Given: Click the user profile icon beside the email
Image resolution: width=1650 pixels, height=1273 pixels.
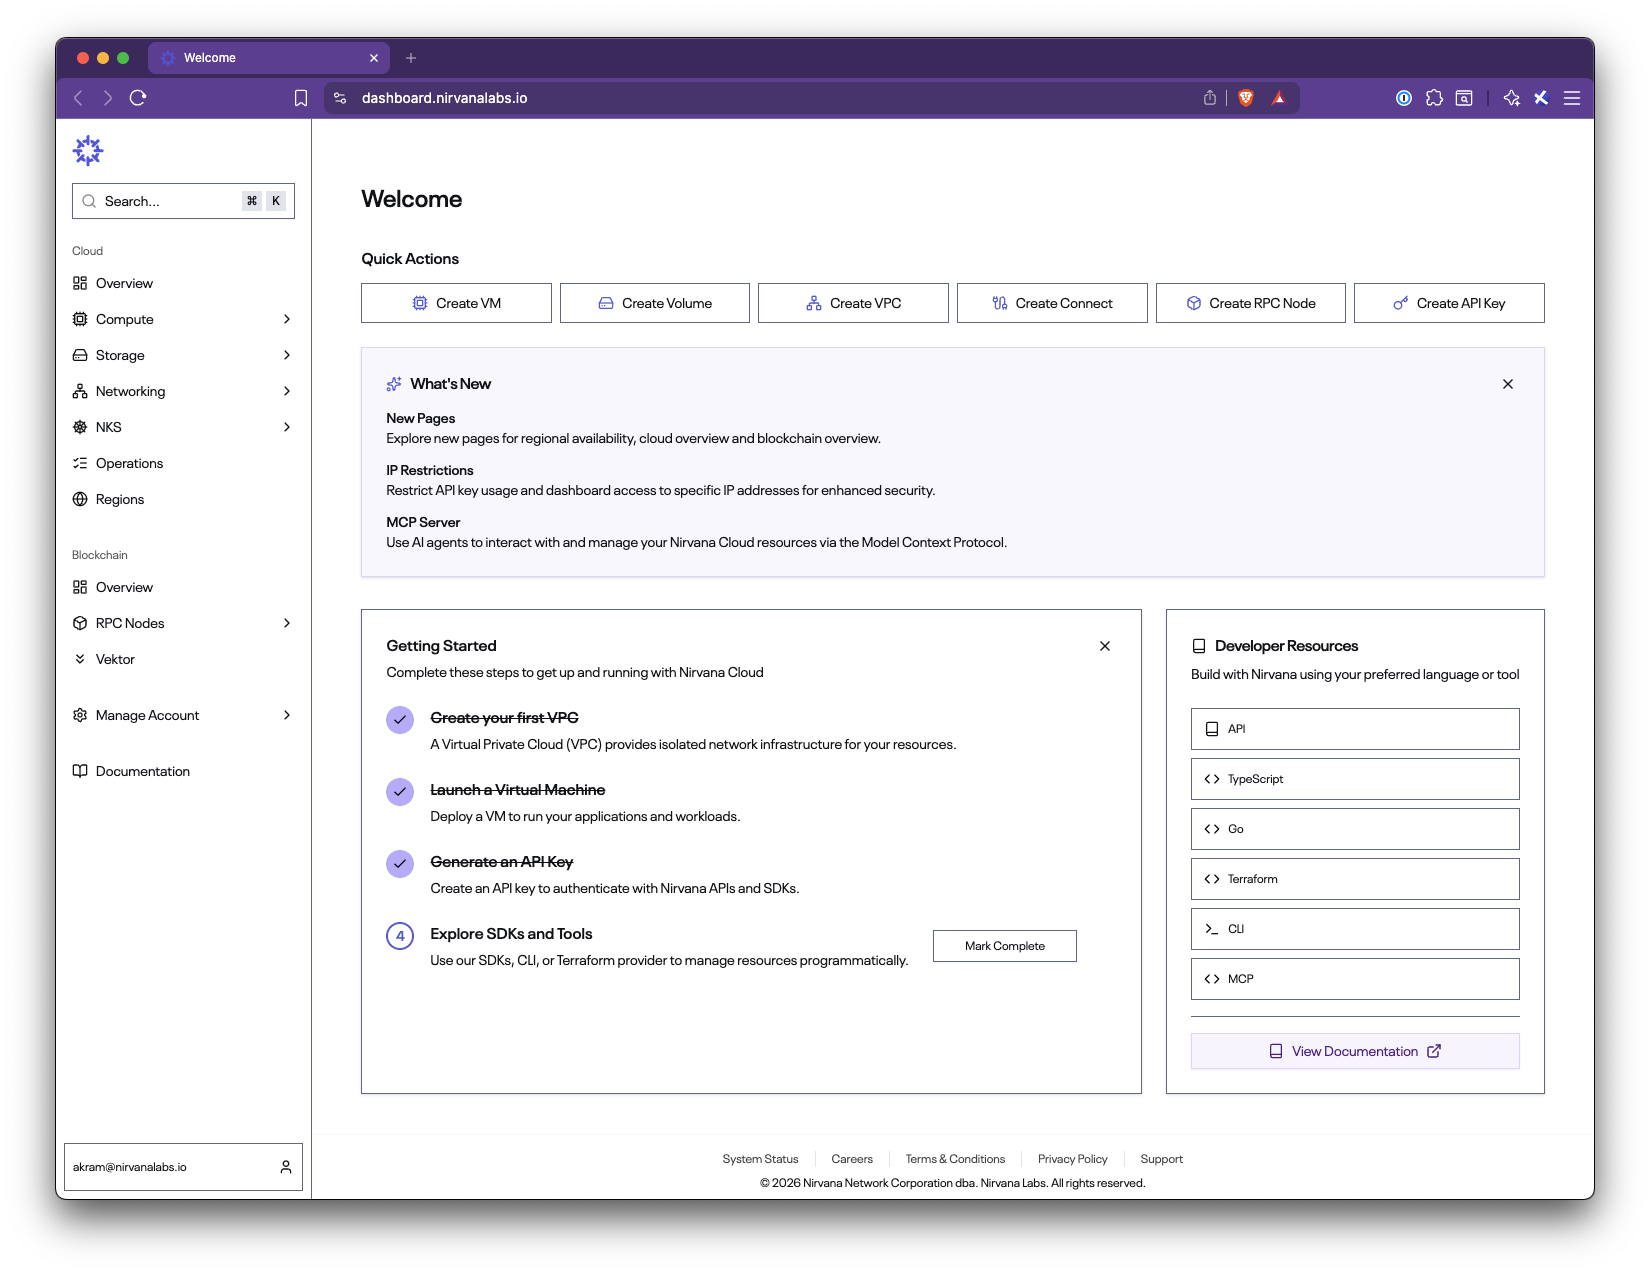Looking at the screenshot, I should [x=286, y=1167].
